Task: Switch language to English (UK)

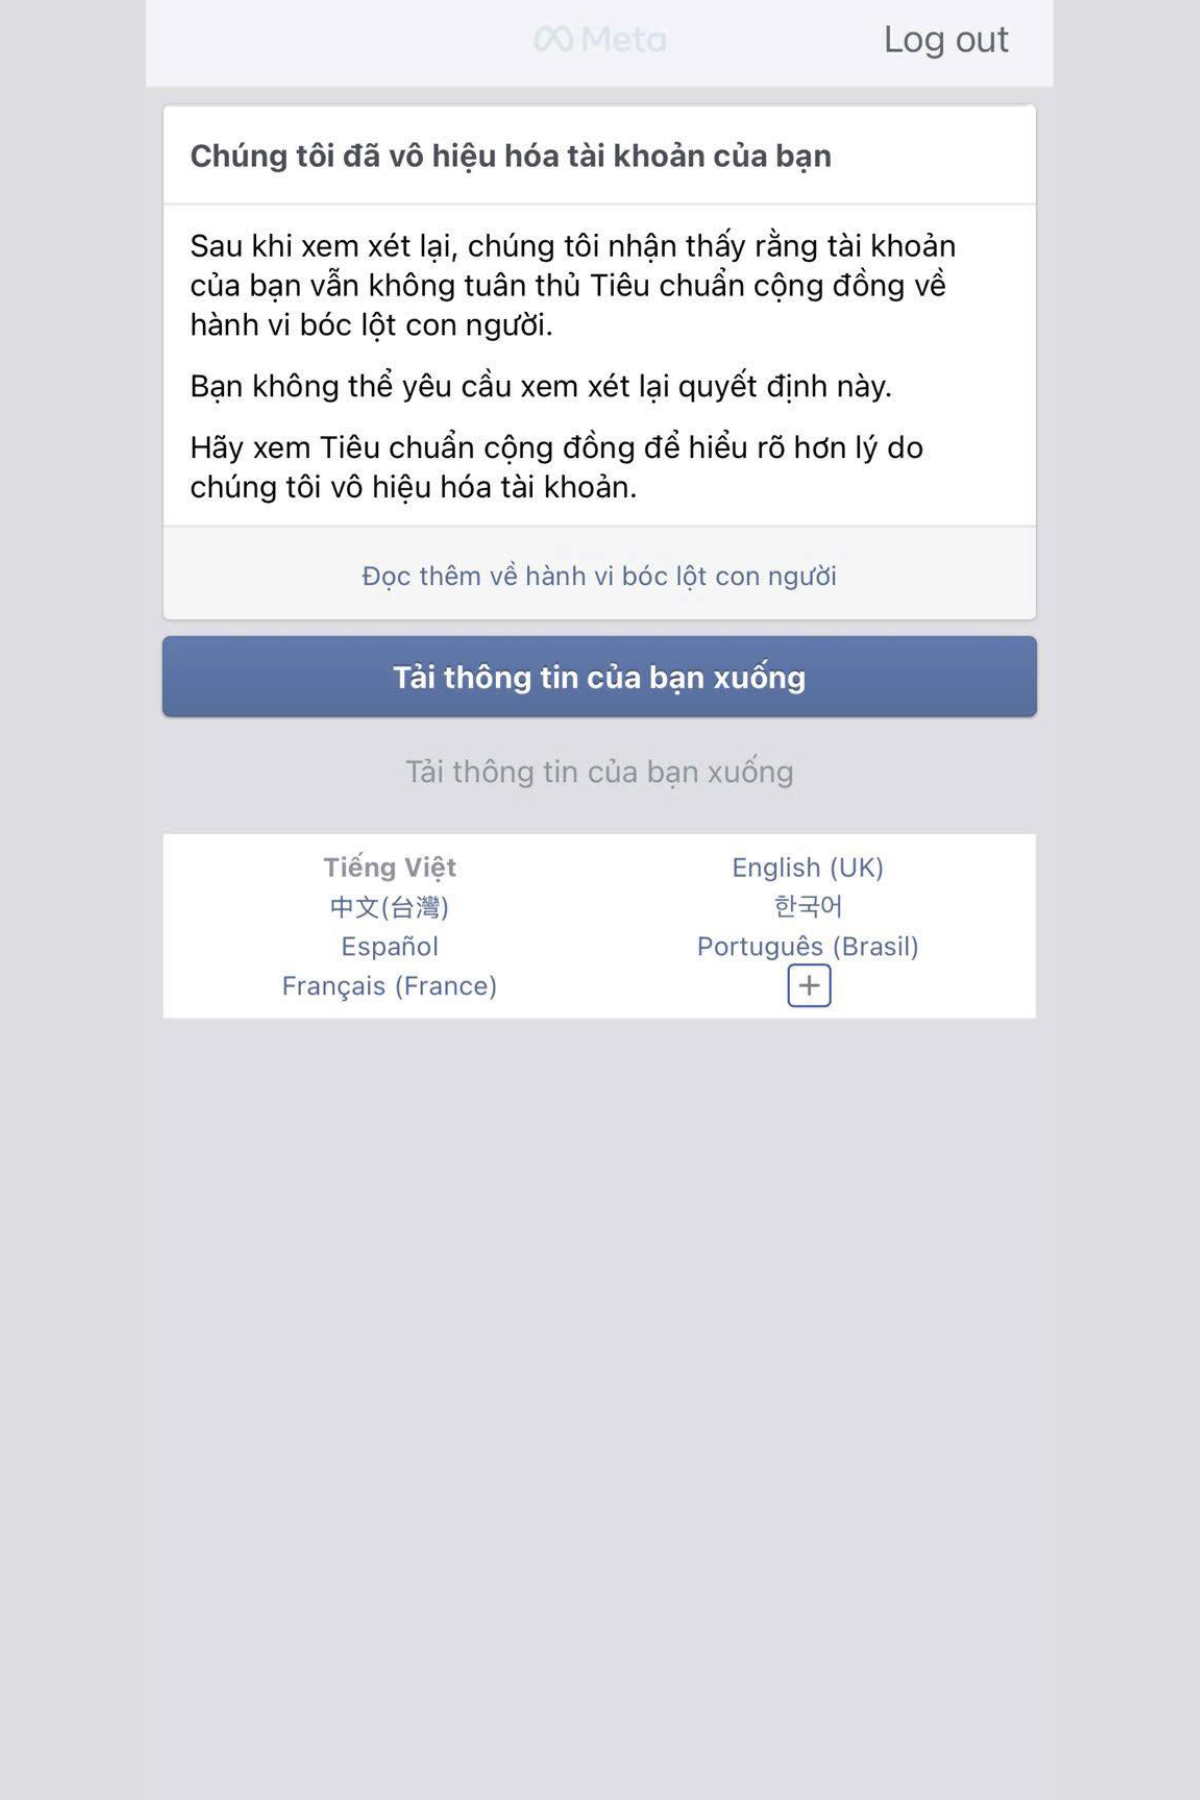Action: [808, 867]
